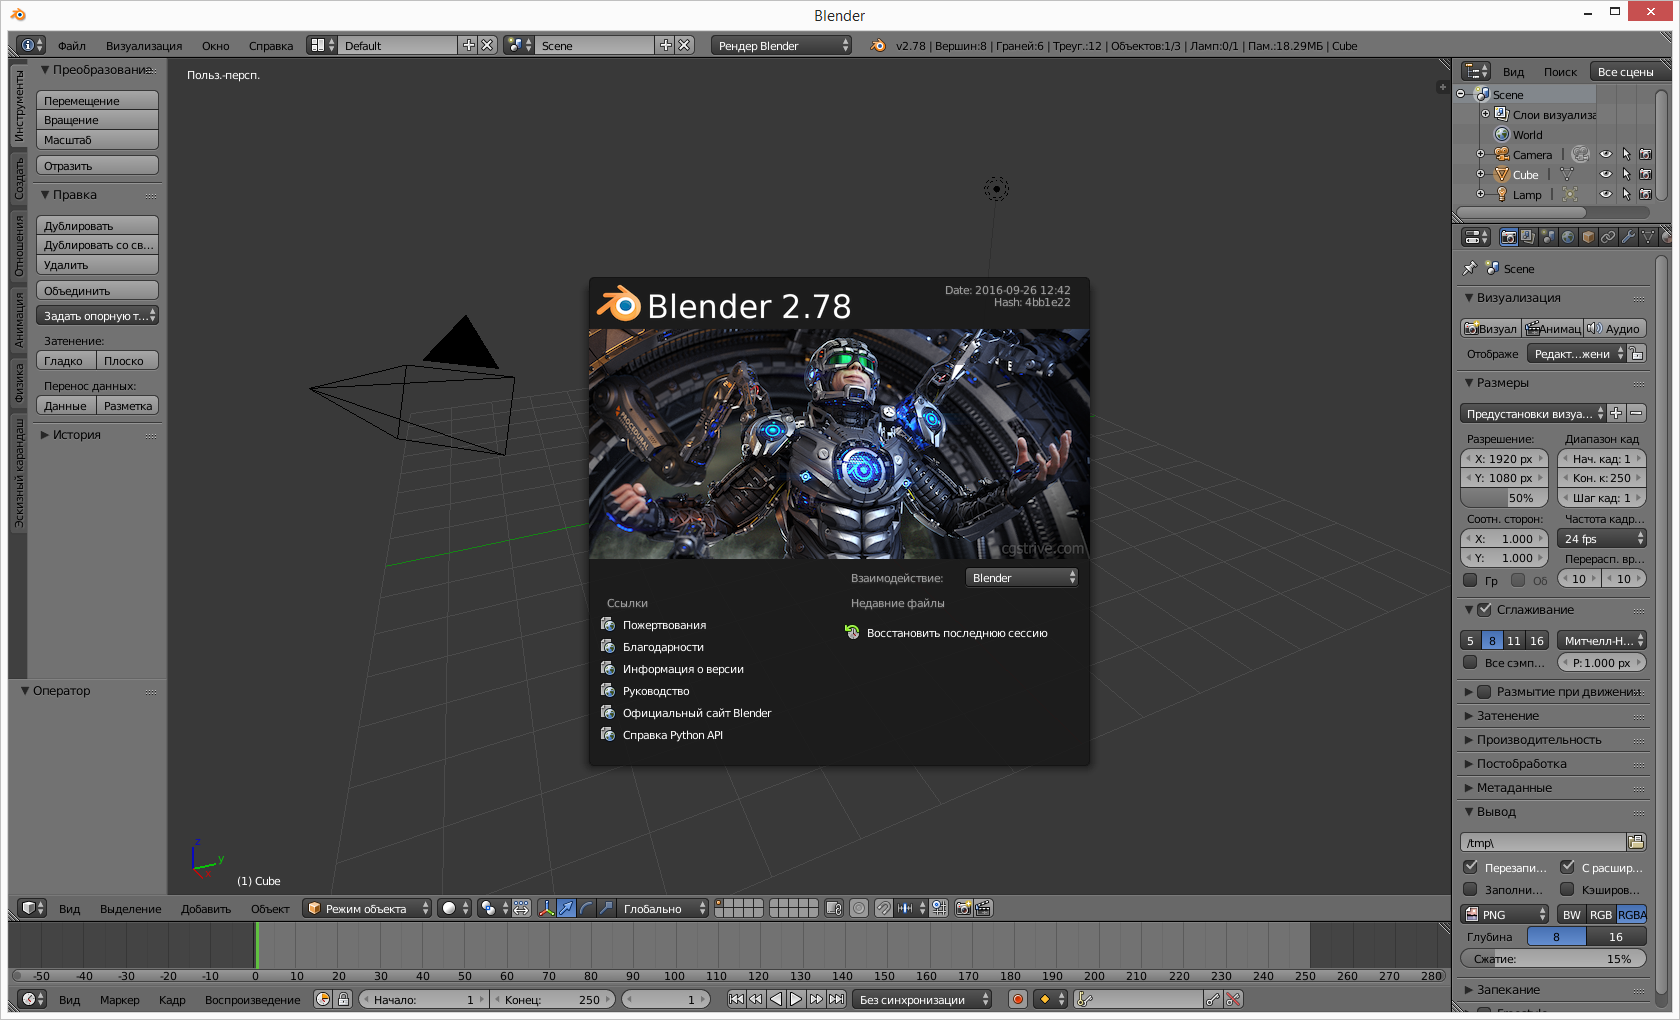Click the Удалить button
Image resolution: width=1680 pixels, height=1020 pixels.
[x=97, y=264]
